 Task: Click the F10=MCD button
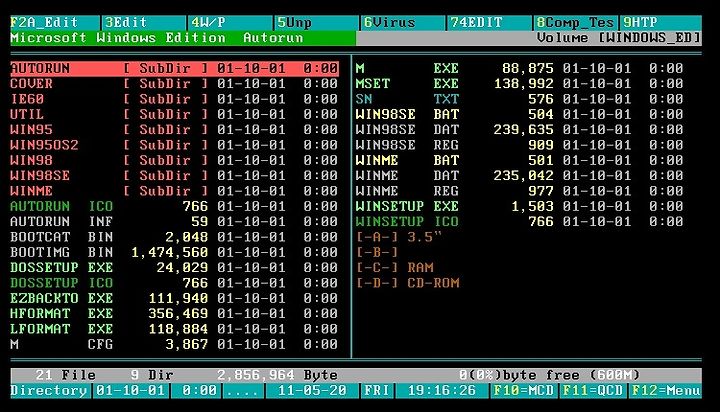523,390
